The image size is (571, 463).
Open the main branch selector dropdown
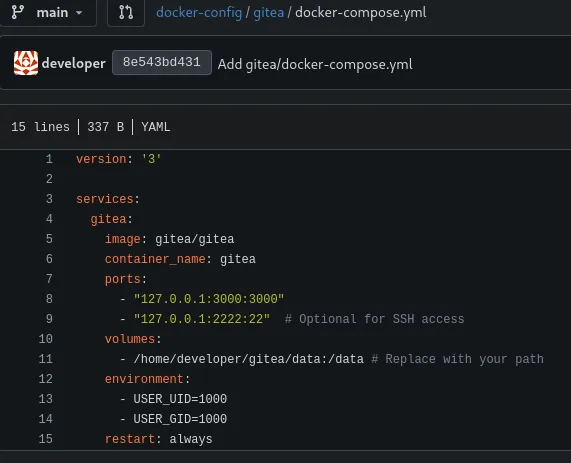(48, 13)
